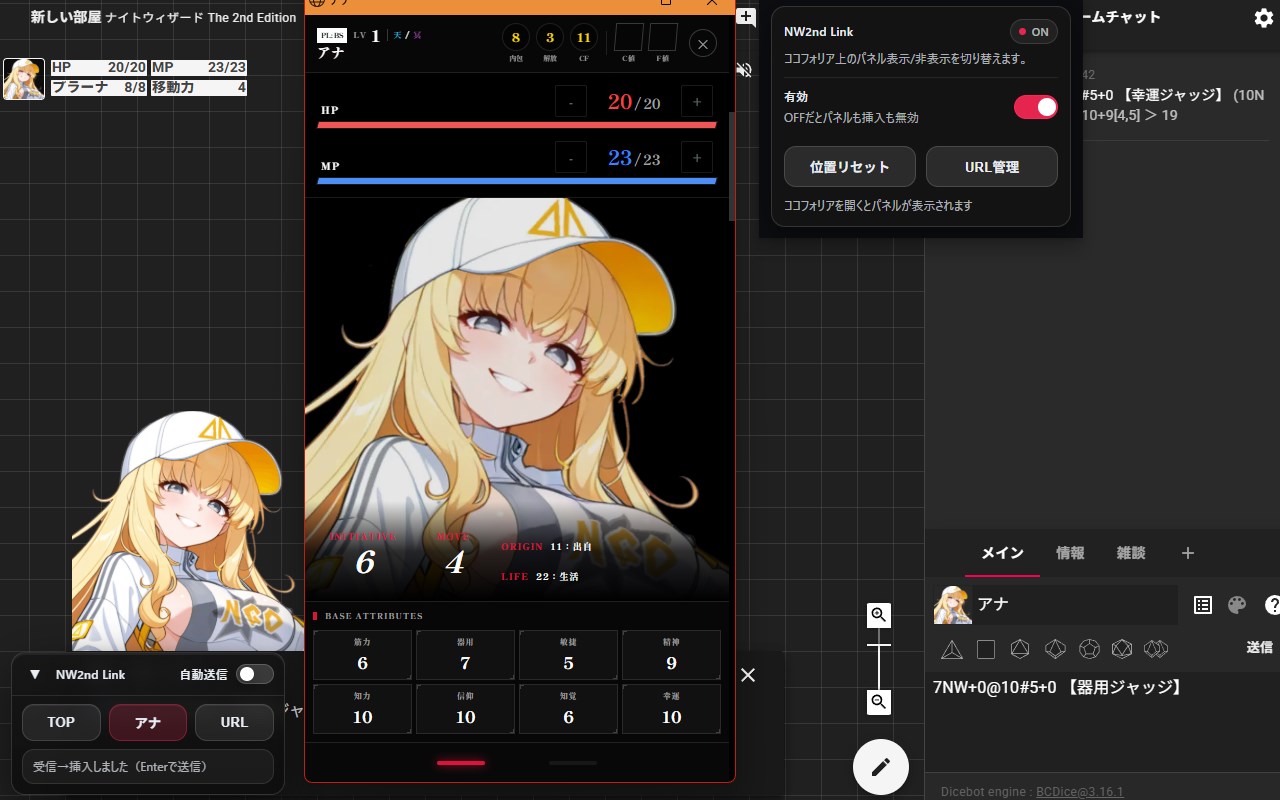Toggle the 自動送信 auto-send switch
Viewport: 1280px width, 800px height.
pos(254,674)
